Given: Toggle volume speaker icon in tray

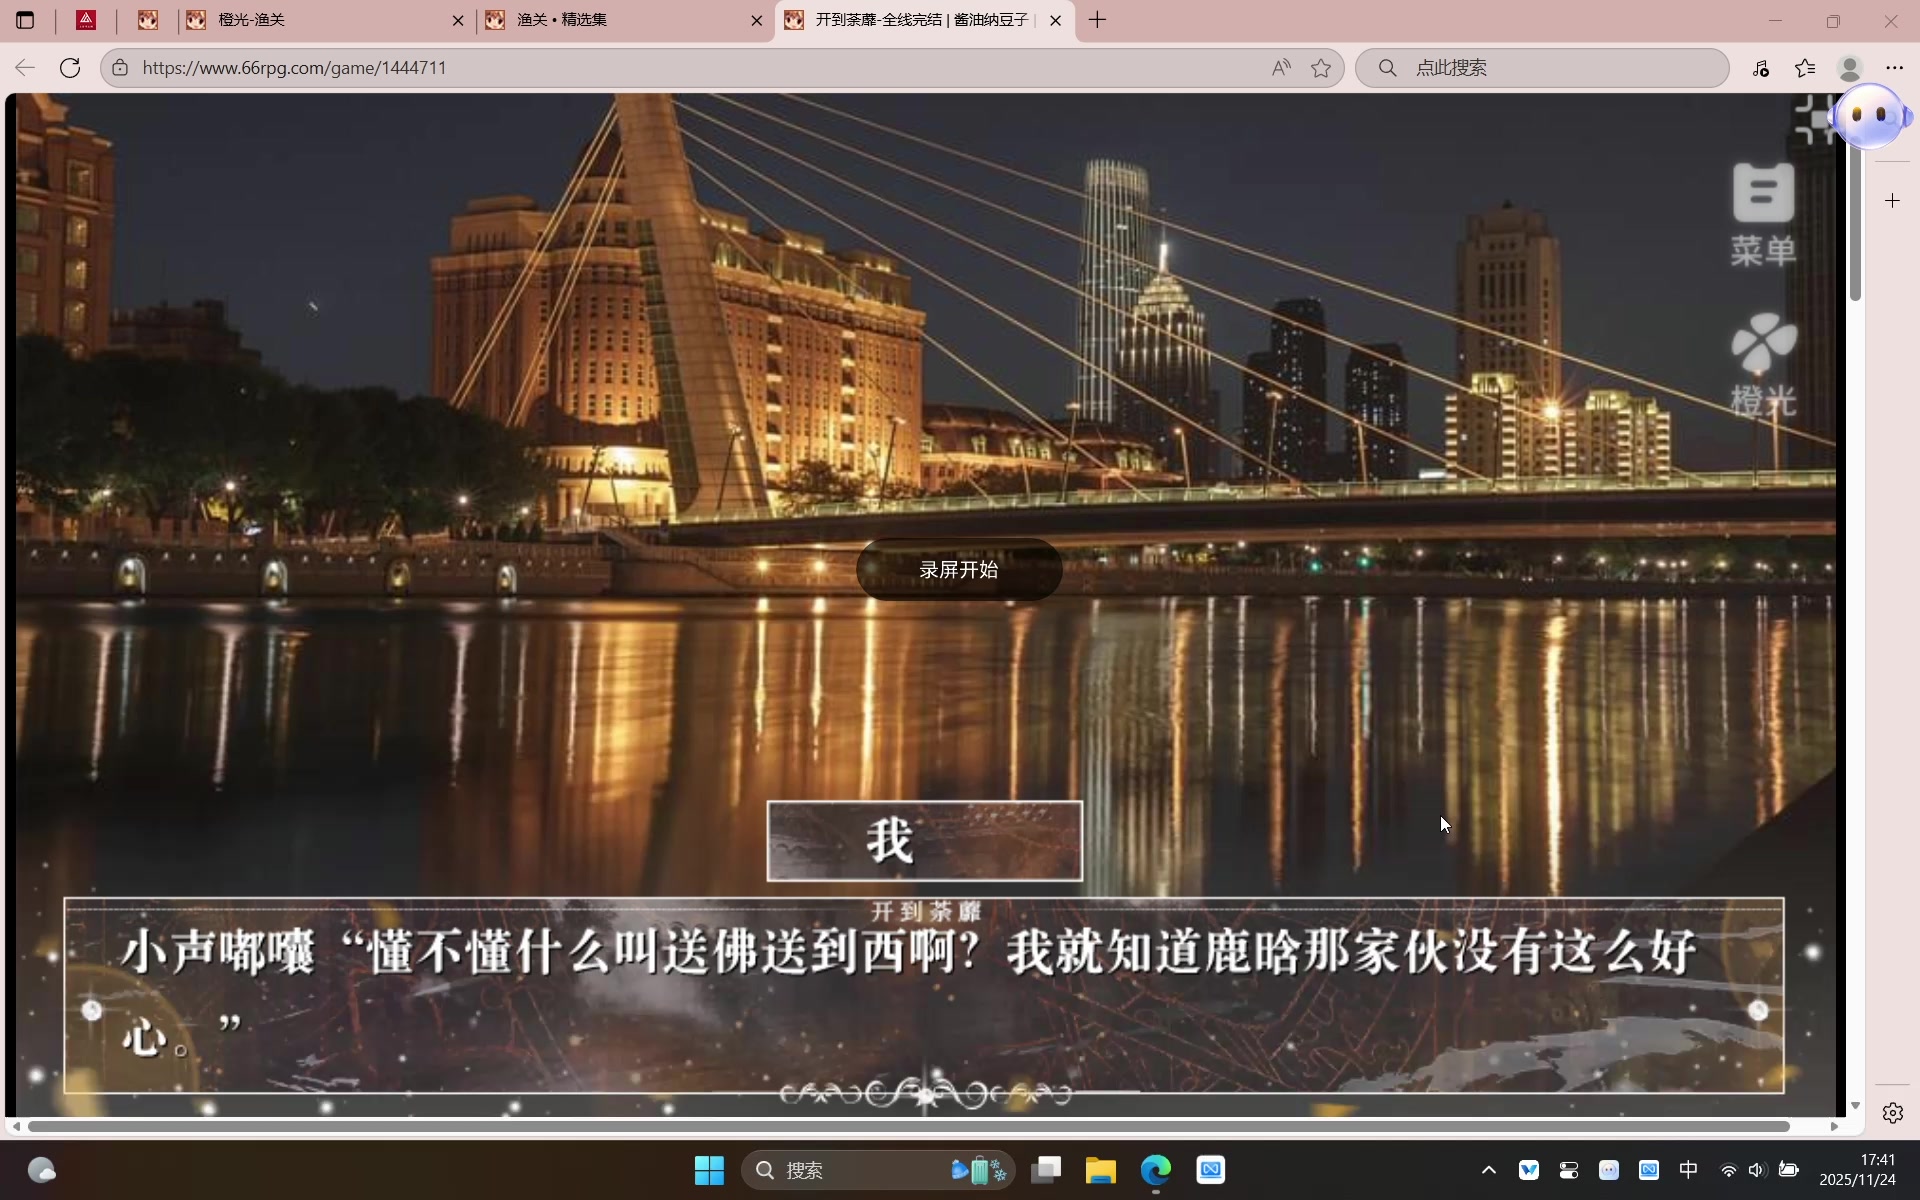Looking at the screenshot, I should (x=1757, y=1170).
